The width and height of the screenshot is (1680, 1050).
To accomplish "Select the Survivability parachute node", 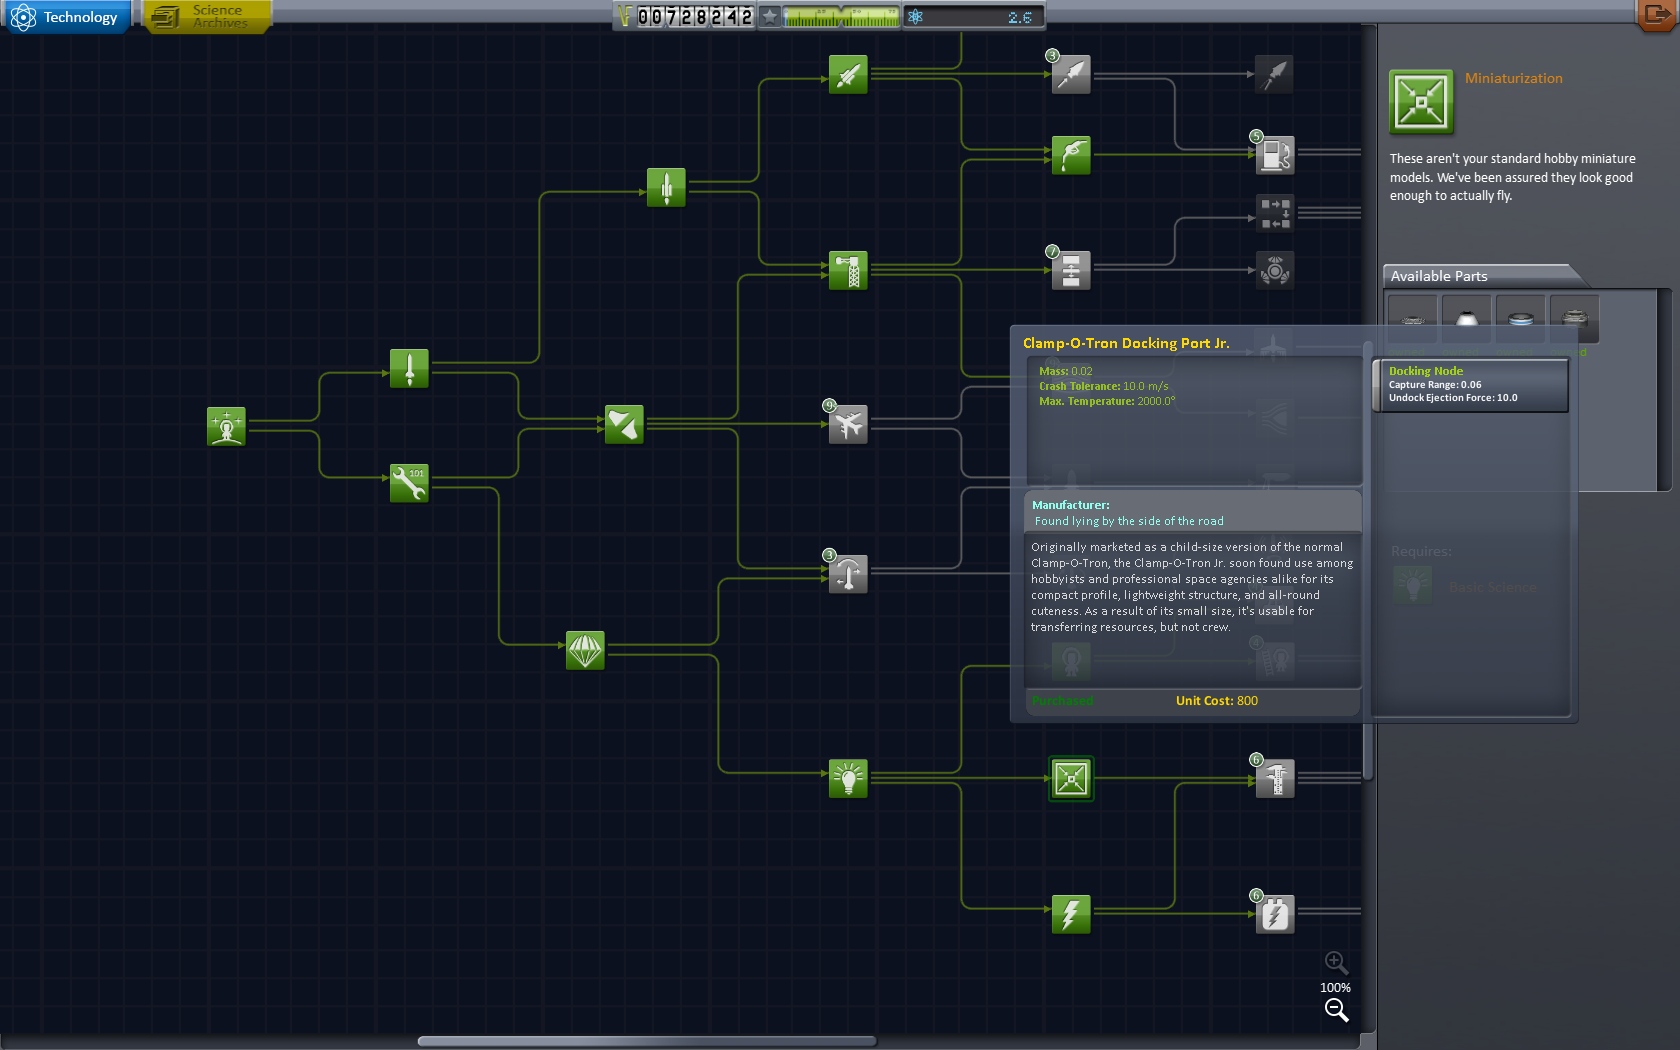I will 585,650.
